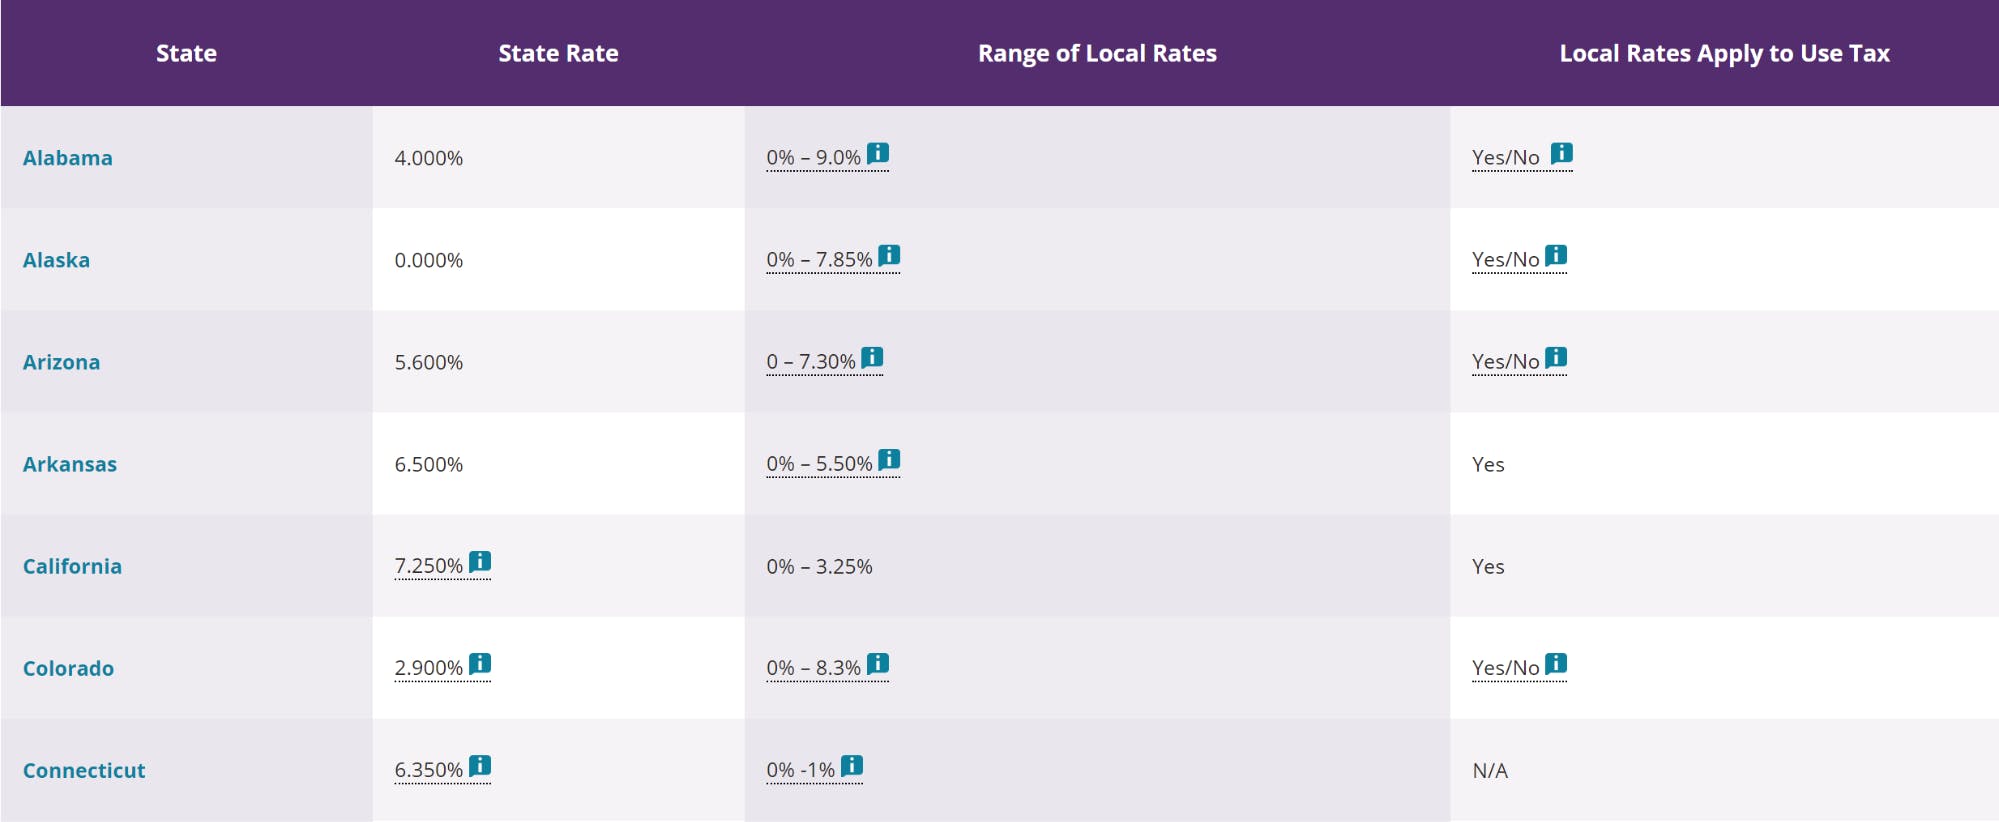Click the State Rate column header
Viewport: 1999px width, 822px height.
pos(558,53)
